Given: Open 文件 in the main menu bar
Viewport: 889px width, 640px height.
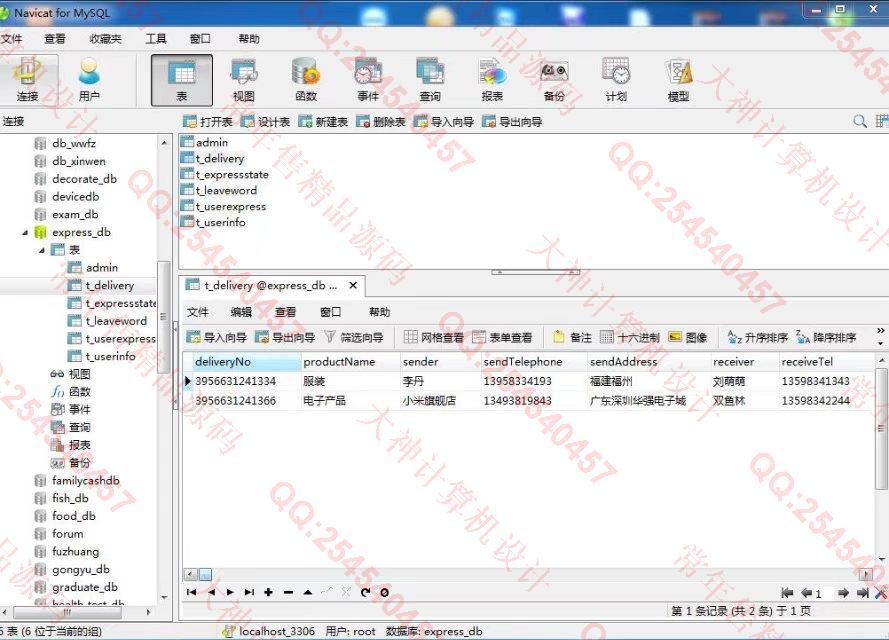Looking at the screenshot, I should coord(11,39).
